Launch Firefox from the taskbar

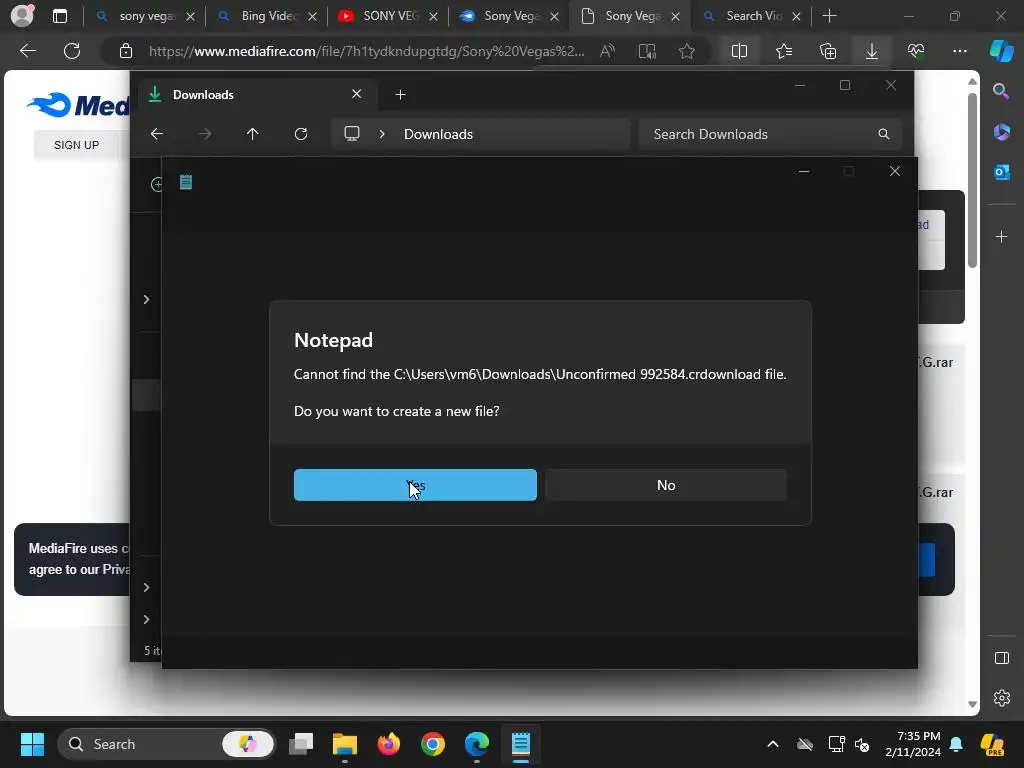pos(389,744)
